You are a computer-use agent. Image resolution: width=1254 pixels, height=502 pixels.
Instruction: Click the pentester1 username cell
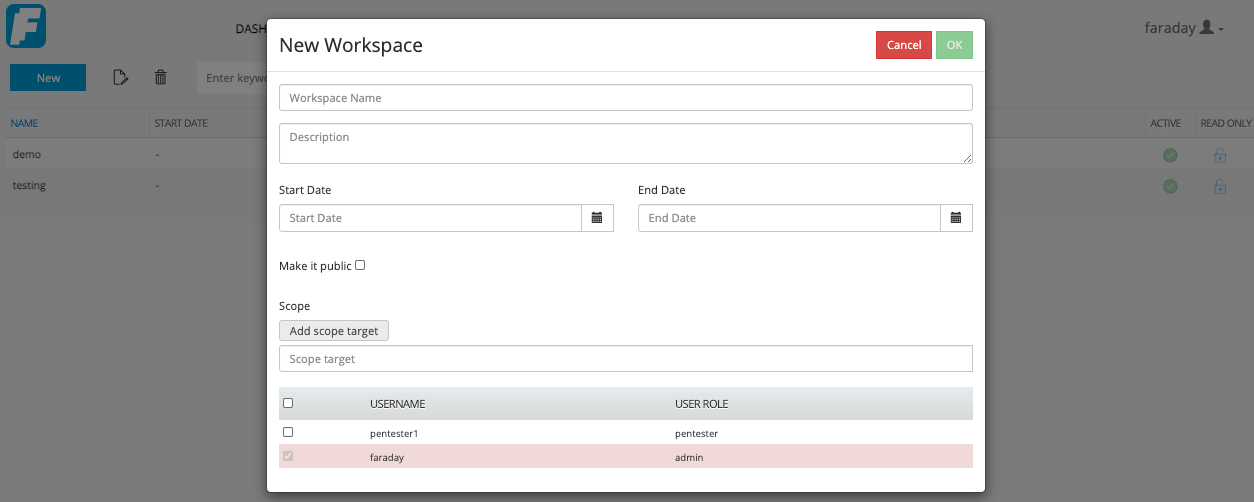click(x=393, y=433)
